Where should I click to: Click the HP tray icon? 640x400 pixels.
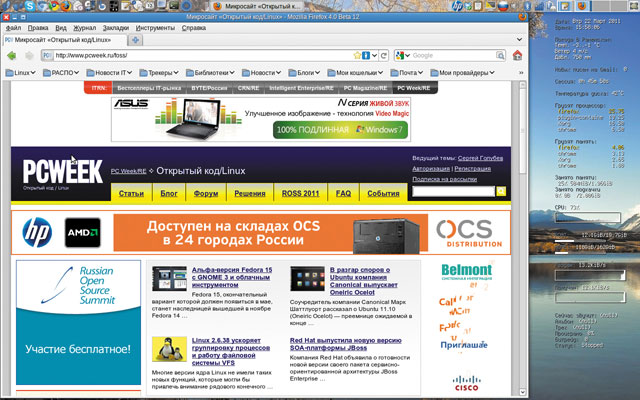tap(457, 6)
